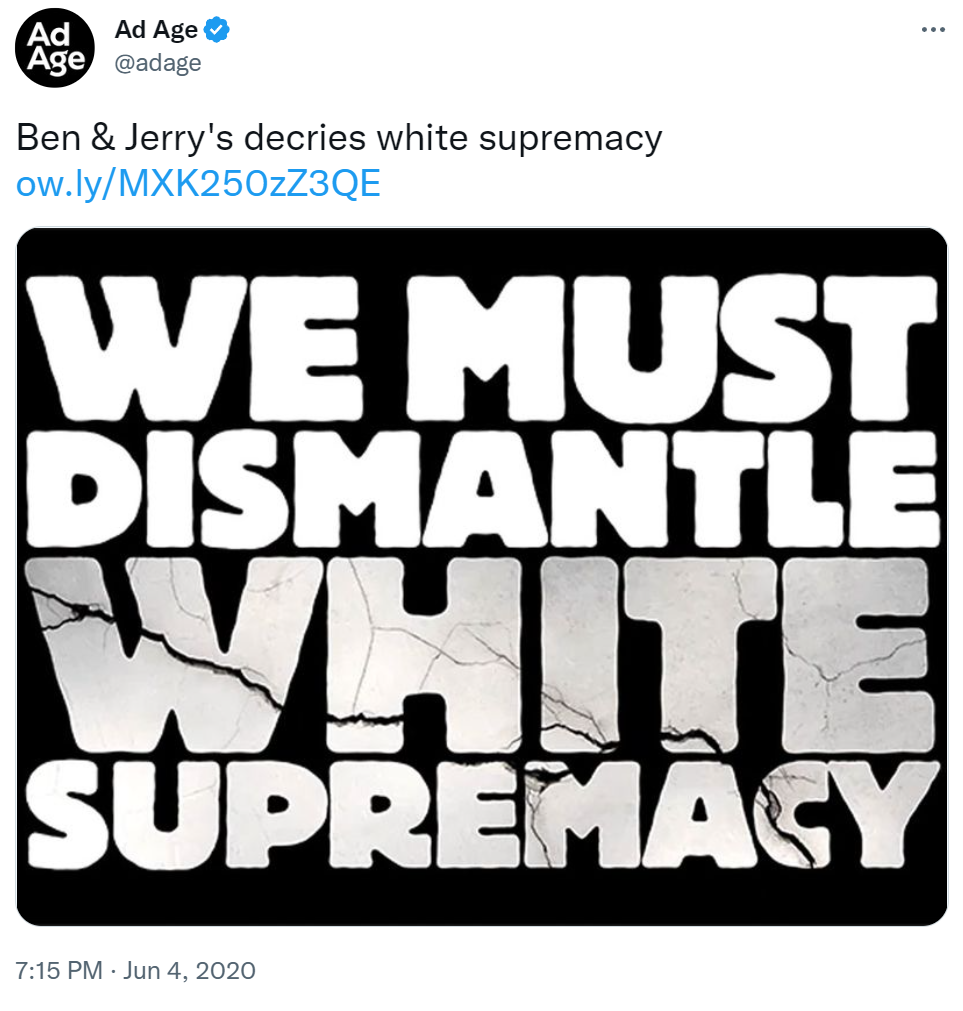Click the Jun 4, 2020 date
963x1011 pixels.
coord(189,970)
